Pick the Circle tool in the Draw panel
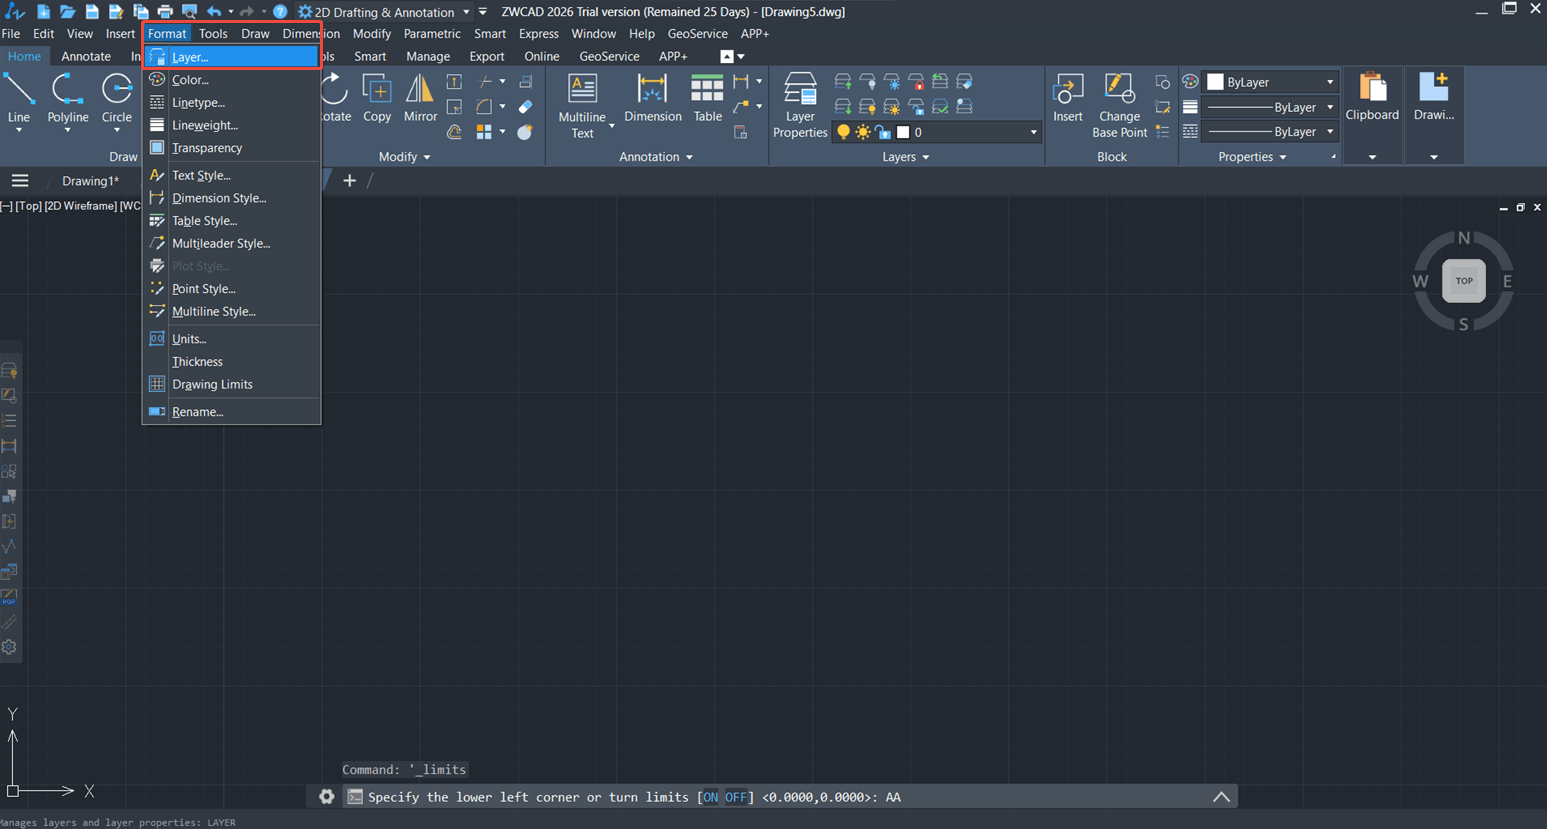The image size is (1547, 831). point(117,99)
